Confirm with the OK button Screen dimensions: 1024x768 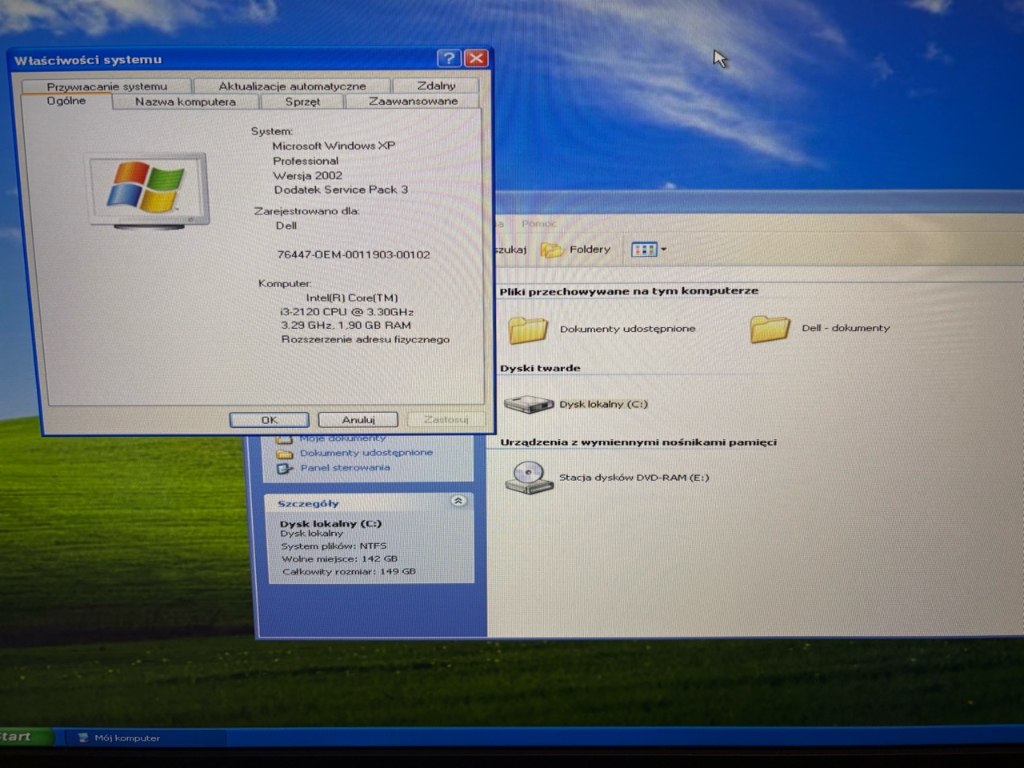pyautogui.click(x=269, y=420)
